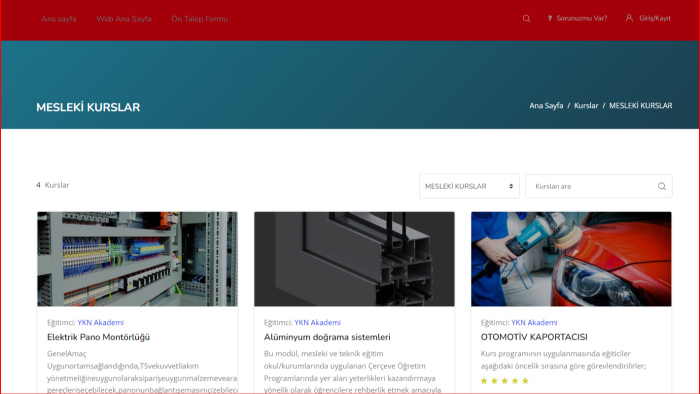The width and height of the screenshot is (700, 394).
Task: Open the OTOMOTİV KAPORTACISI course title
Action: pyautogui.click(x=534, y=337)
